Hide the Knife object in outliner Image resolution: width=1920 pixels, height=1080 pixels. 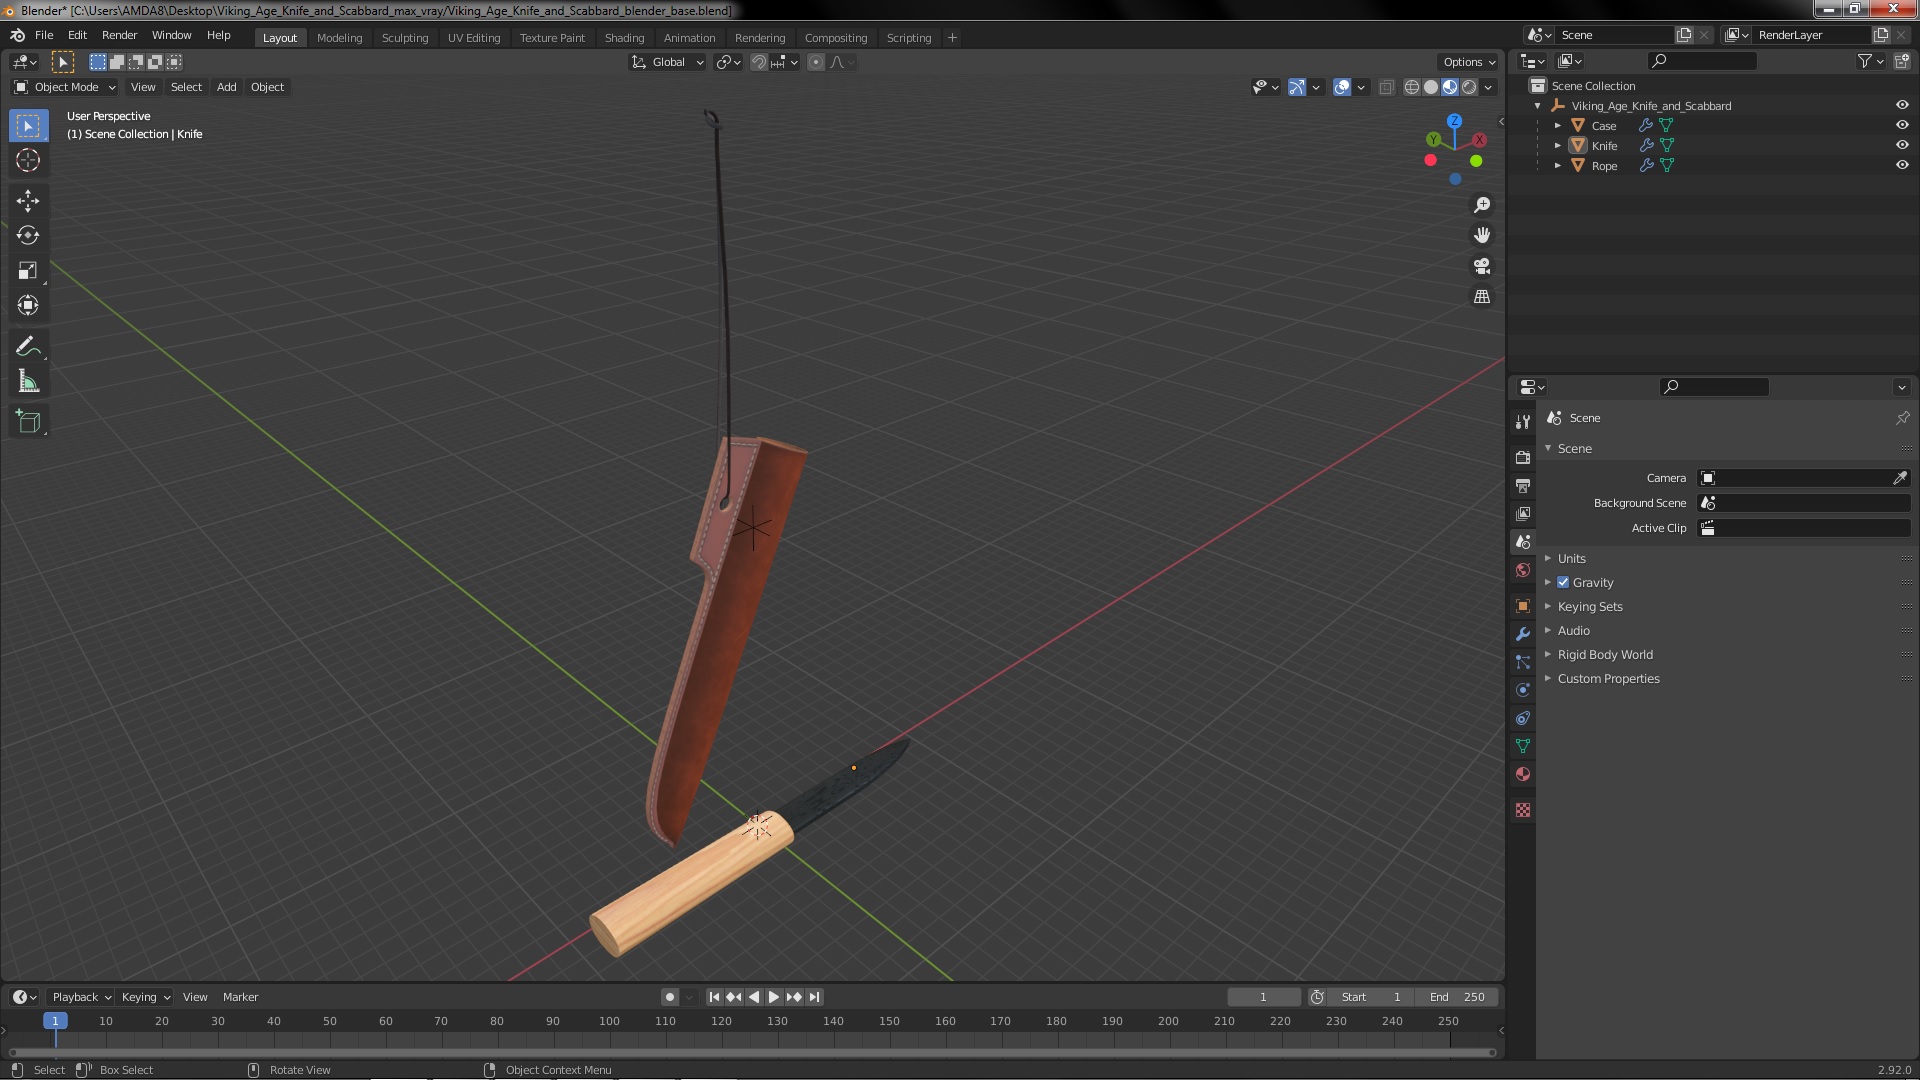[1902, 146]
